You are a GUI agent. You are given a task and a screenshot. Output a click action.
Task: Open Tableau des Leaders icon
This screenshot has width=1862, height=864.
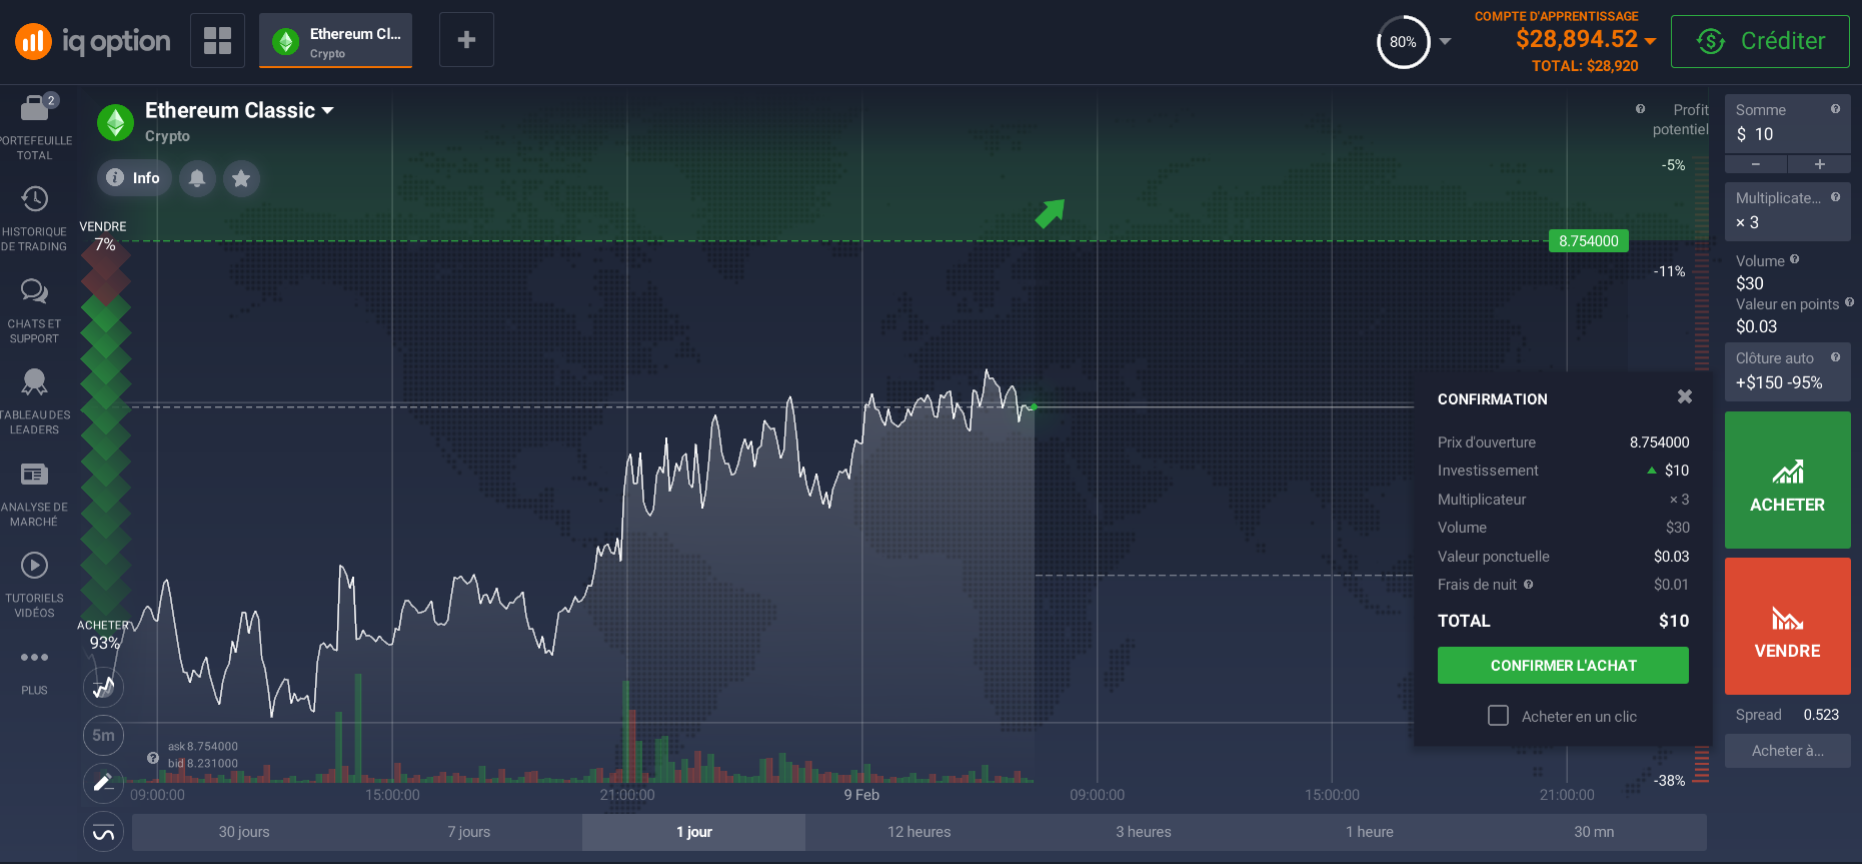click(35, 382)
